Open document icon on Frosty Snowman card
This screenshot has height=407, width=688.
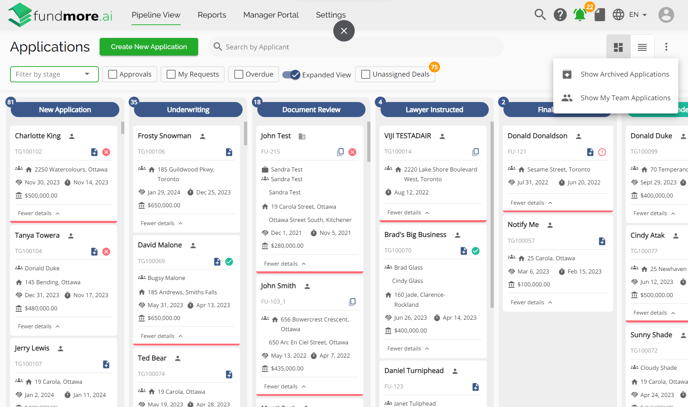229,152
